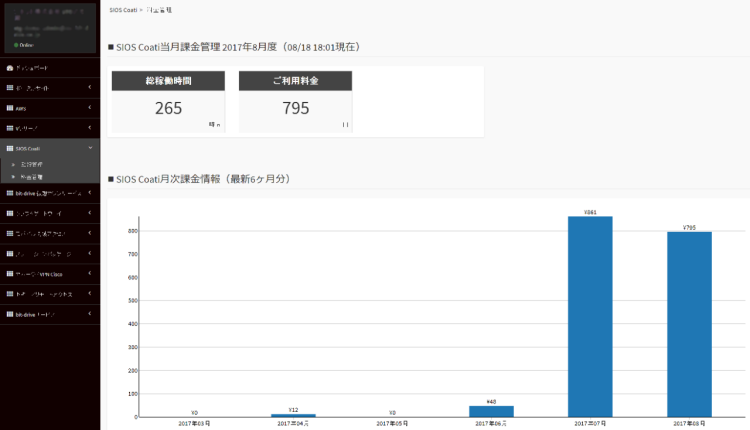Open the AWS sidebar menu
750x430 pixels.
click(x=50, y=108)
